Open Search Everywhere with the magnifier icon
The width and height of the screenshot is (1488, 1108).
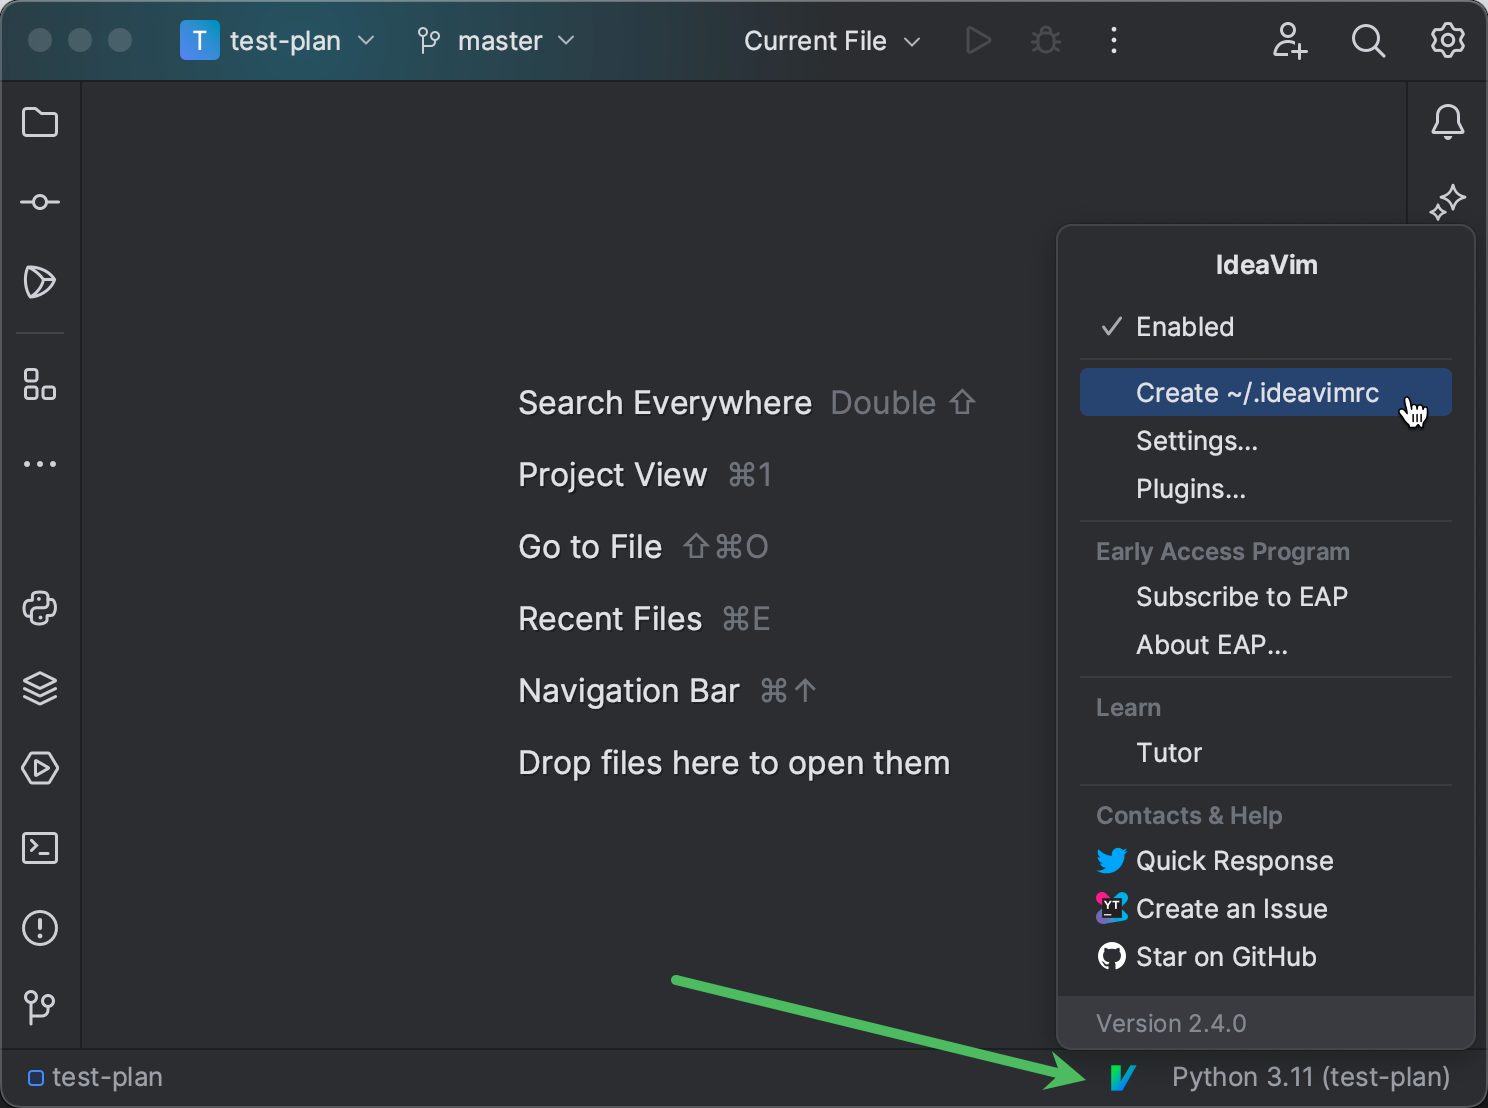click(1368, 40)
